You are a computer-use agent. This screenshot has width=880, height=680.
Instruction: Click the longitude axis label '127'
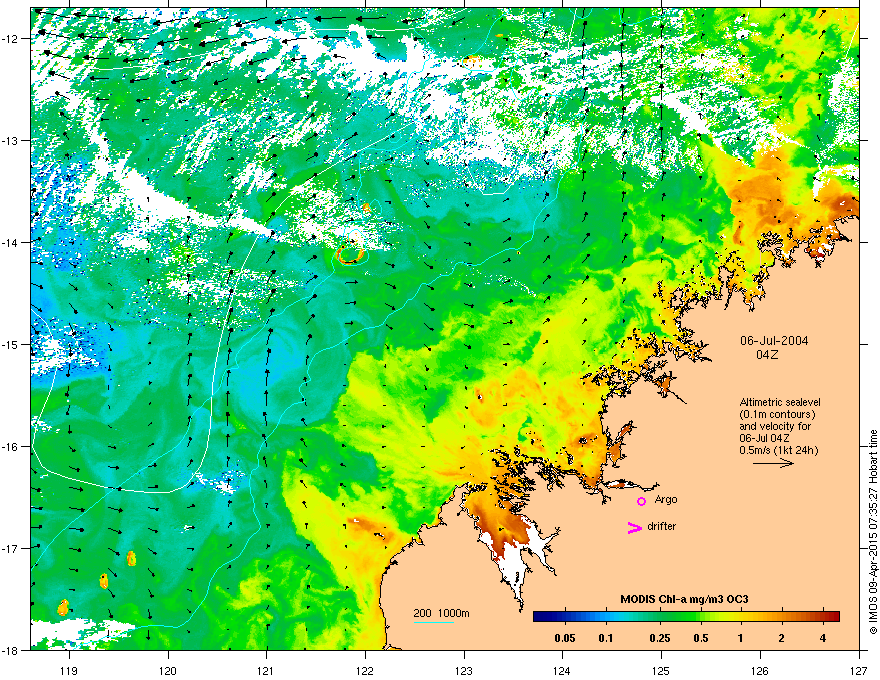click(859, 670)
